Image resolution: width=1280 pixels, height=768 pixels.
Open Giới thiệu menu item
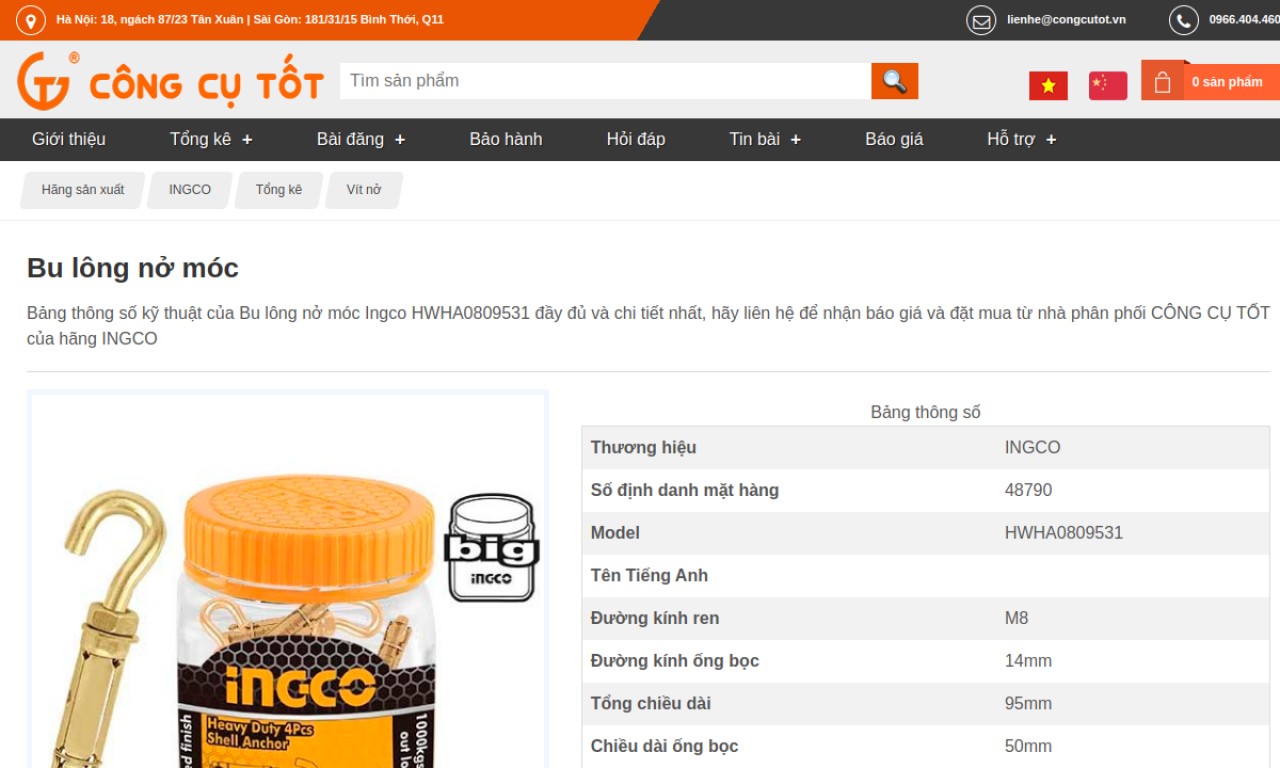coord(69,139)
